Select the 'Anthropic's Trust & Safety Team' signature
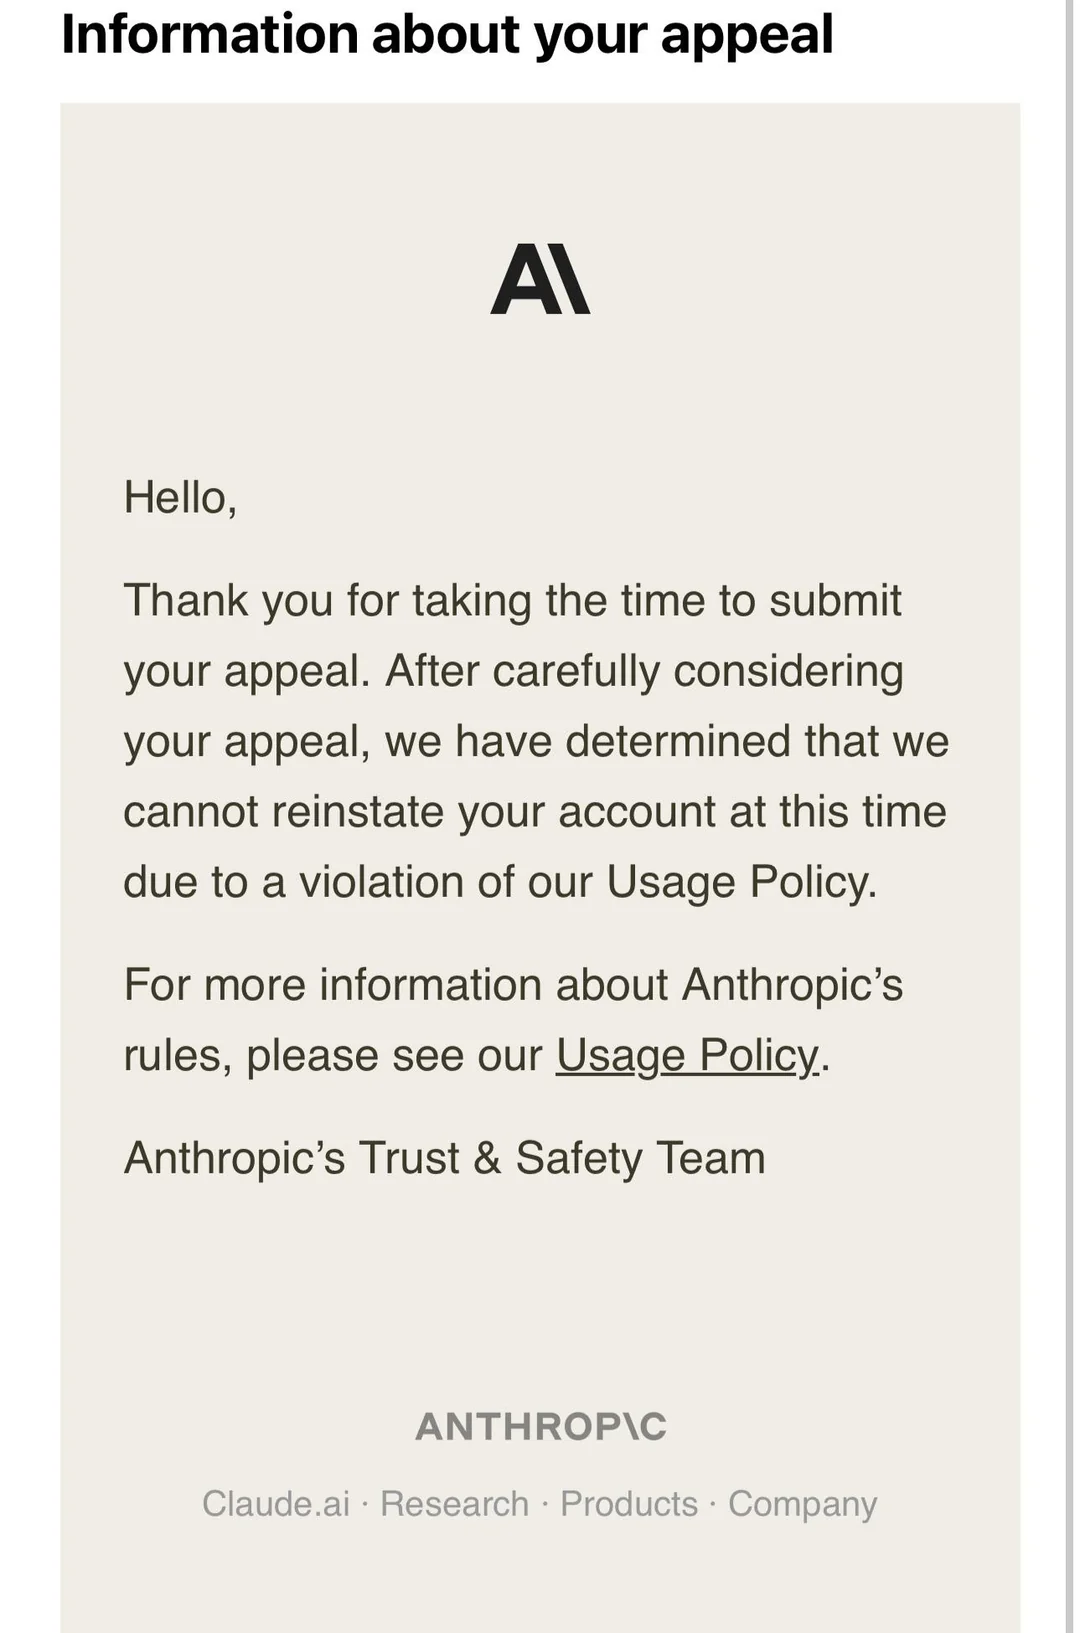The height and width of the screenshot is (1633, 1080). (445, 1158)
